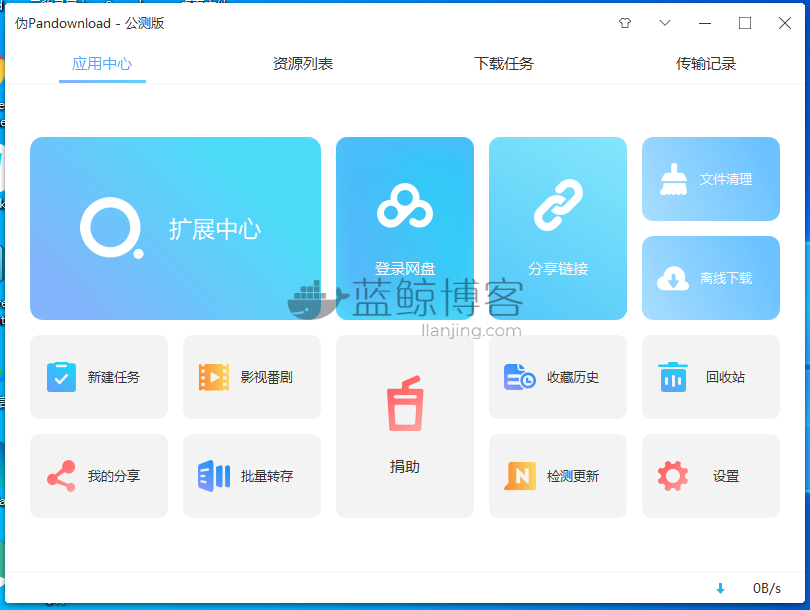
Task: Switch to the 应用中心 tab
Action: [x=102, y=64]
